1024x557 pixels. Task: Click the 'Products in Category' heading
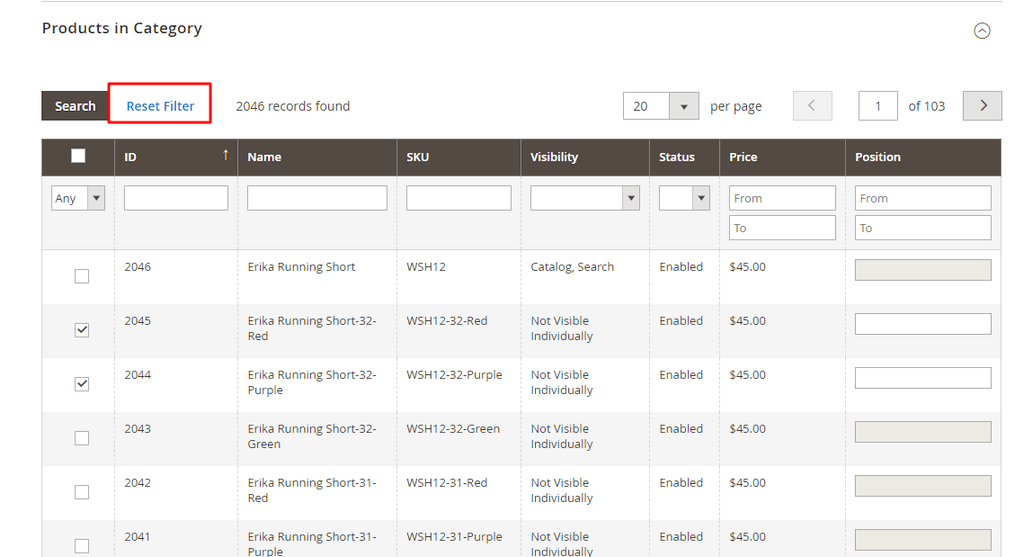coord(122,28)
